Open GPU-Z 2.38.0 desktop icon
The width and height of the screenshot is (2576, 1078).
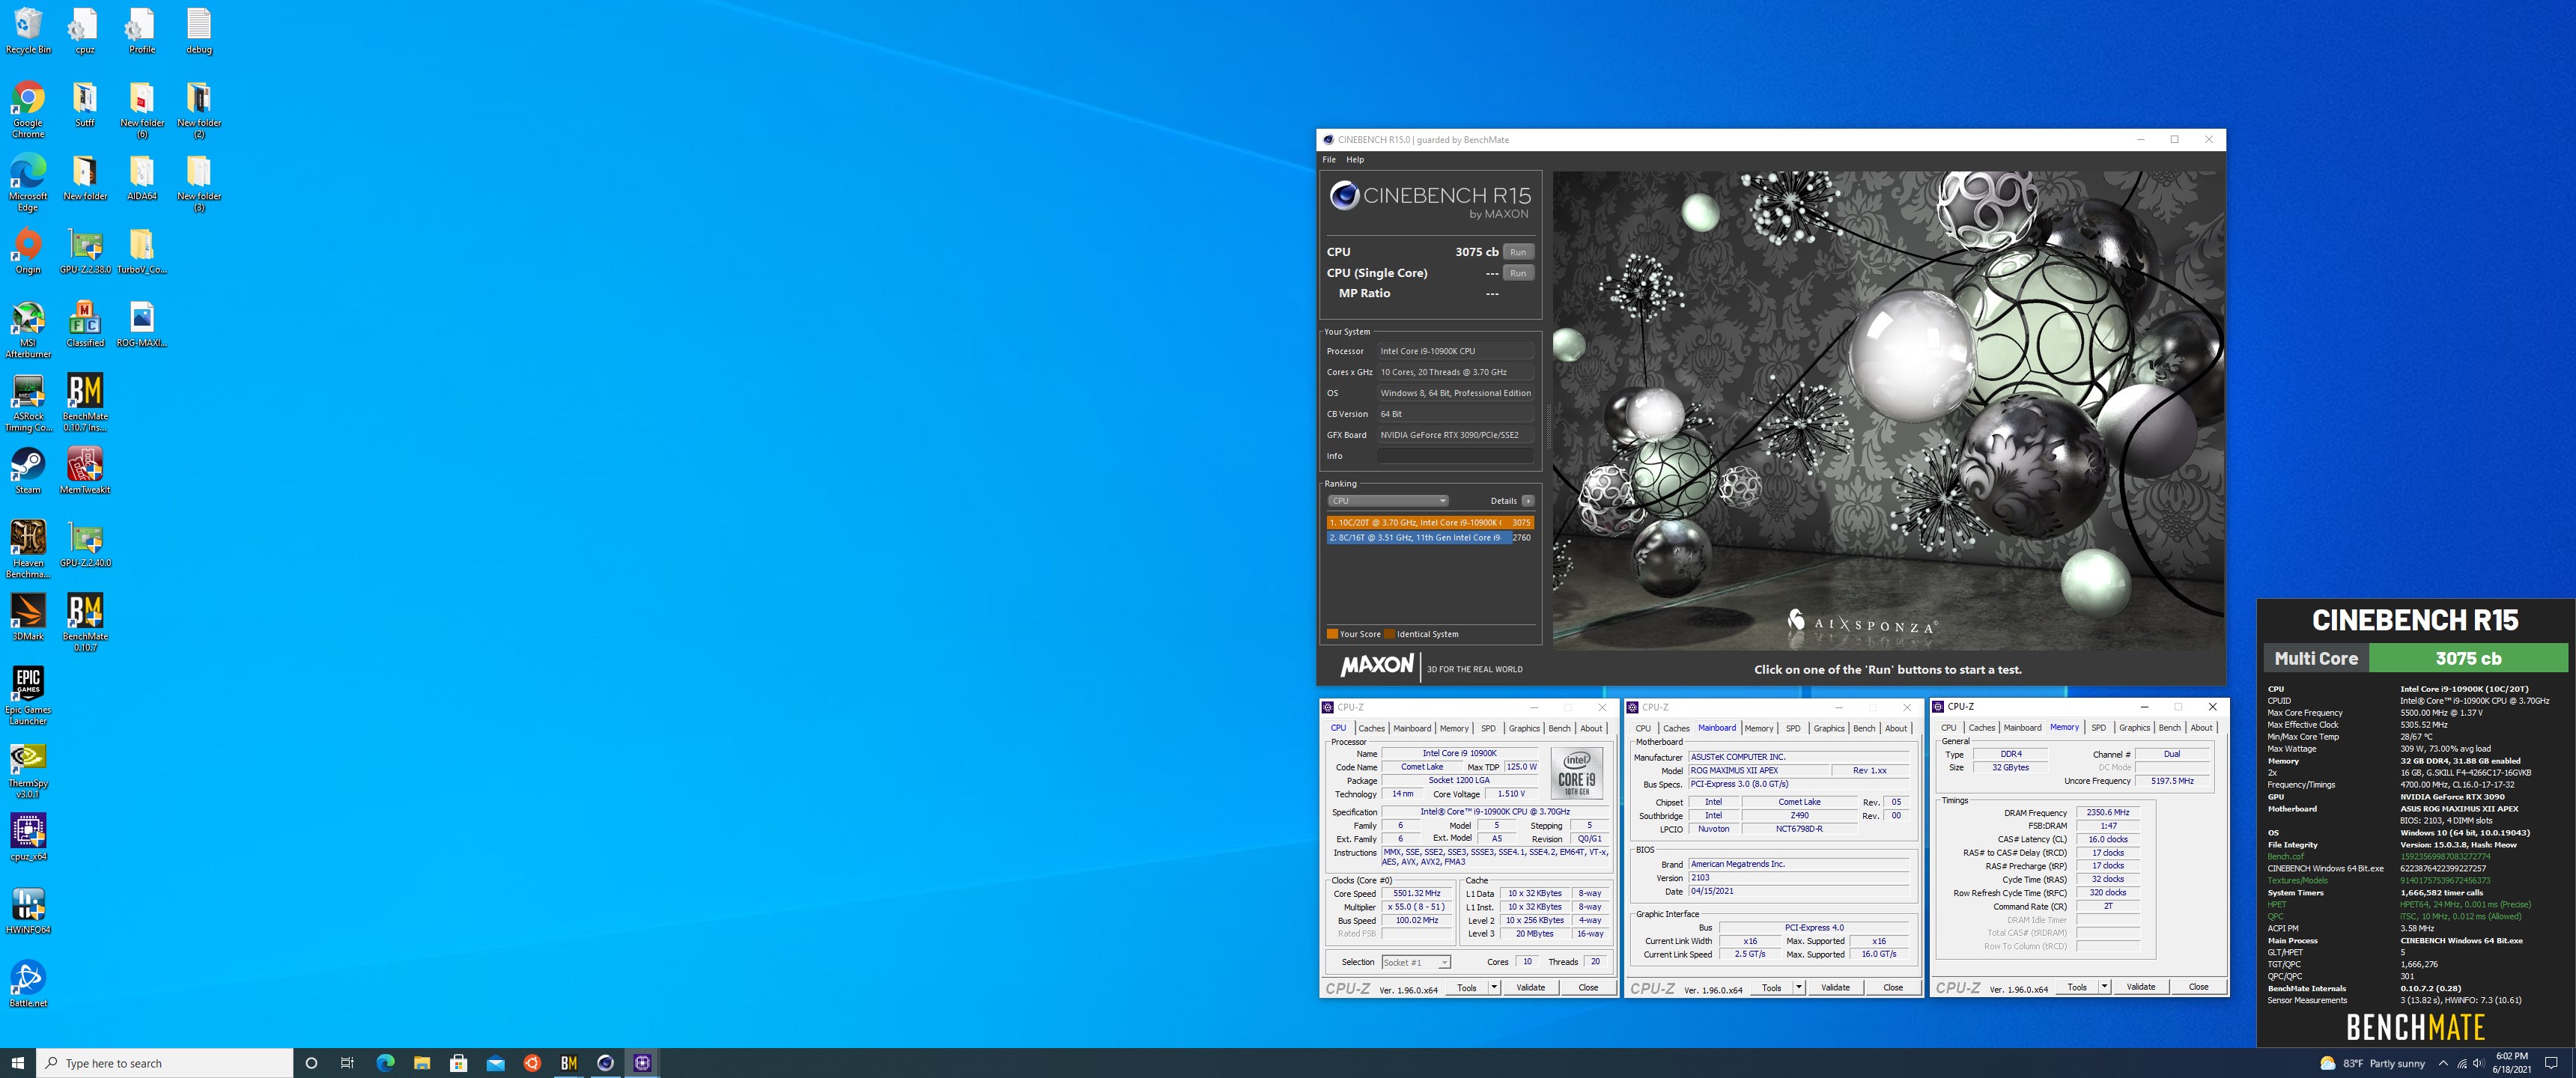pos(85,251)
